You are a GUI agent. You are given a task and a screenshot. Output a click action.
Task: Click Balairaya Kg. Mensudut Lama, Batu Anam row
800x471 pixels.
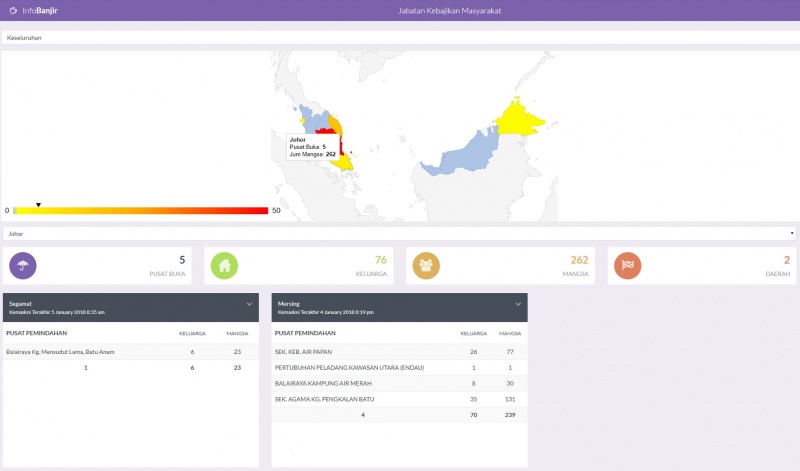coord(131,352)
